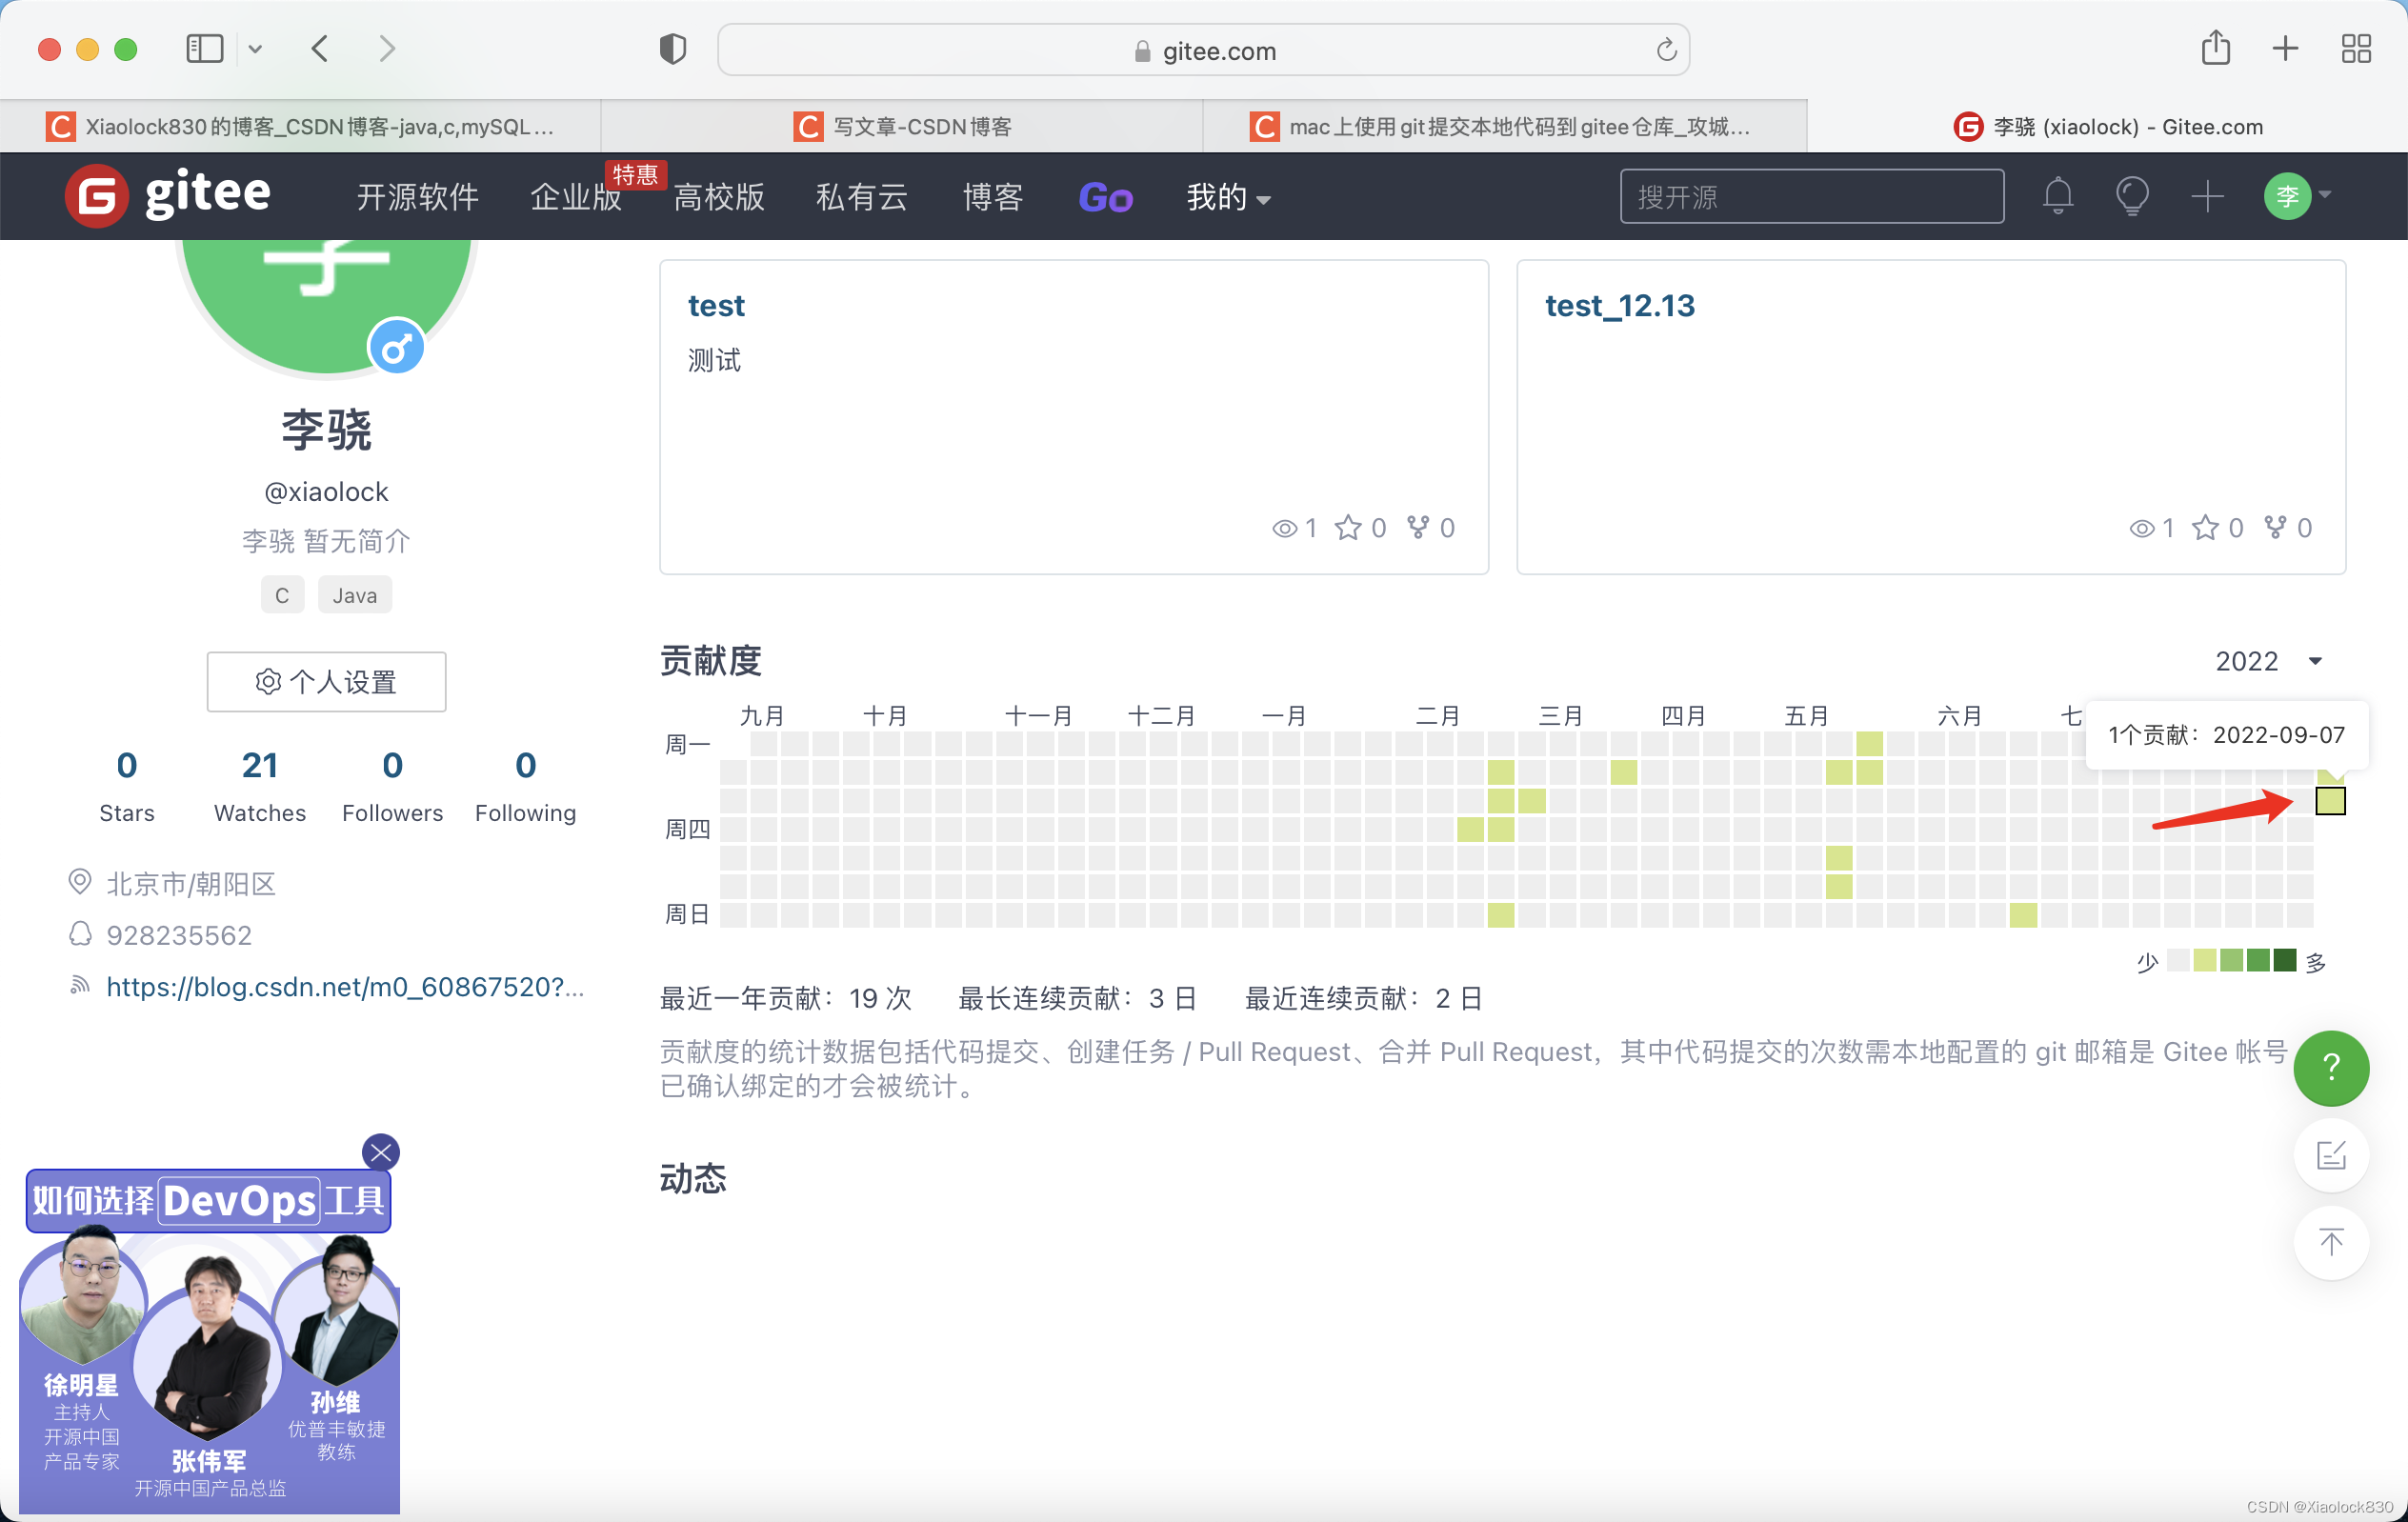Select the 博客 navigation tab
The image size is (2408, 1522).
click(x=993, y=196)
